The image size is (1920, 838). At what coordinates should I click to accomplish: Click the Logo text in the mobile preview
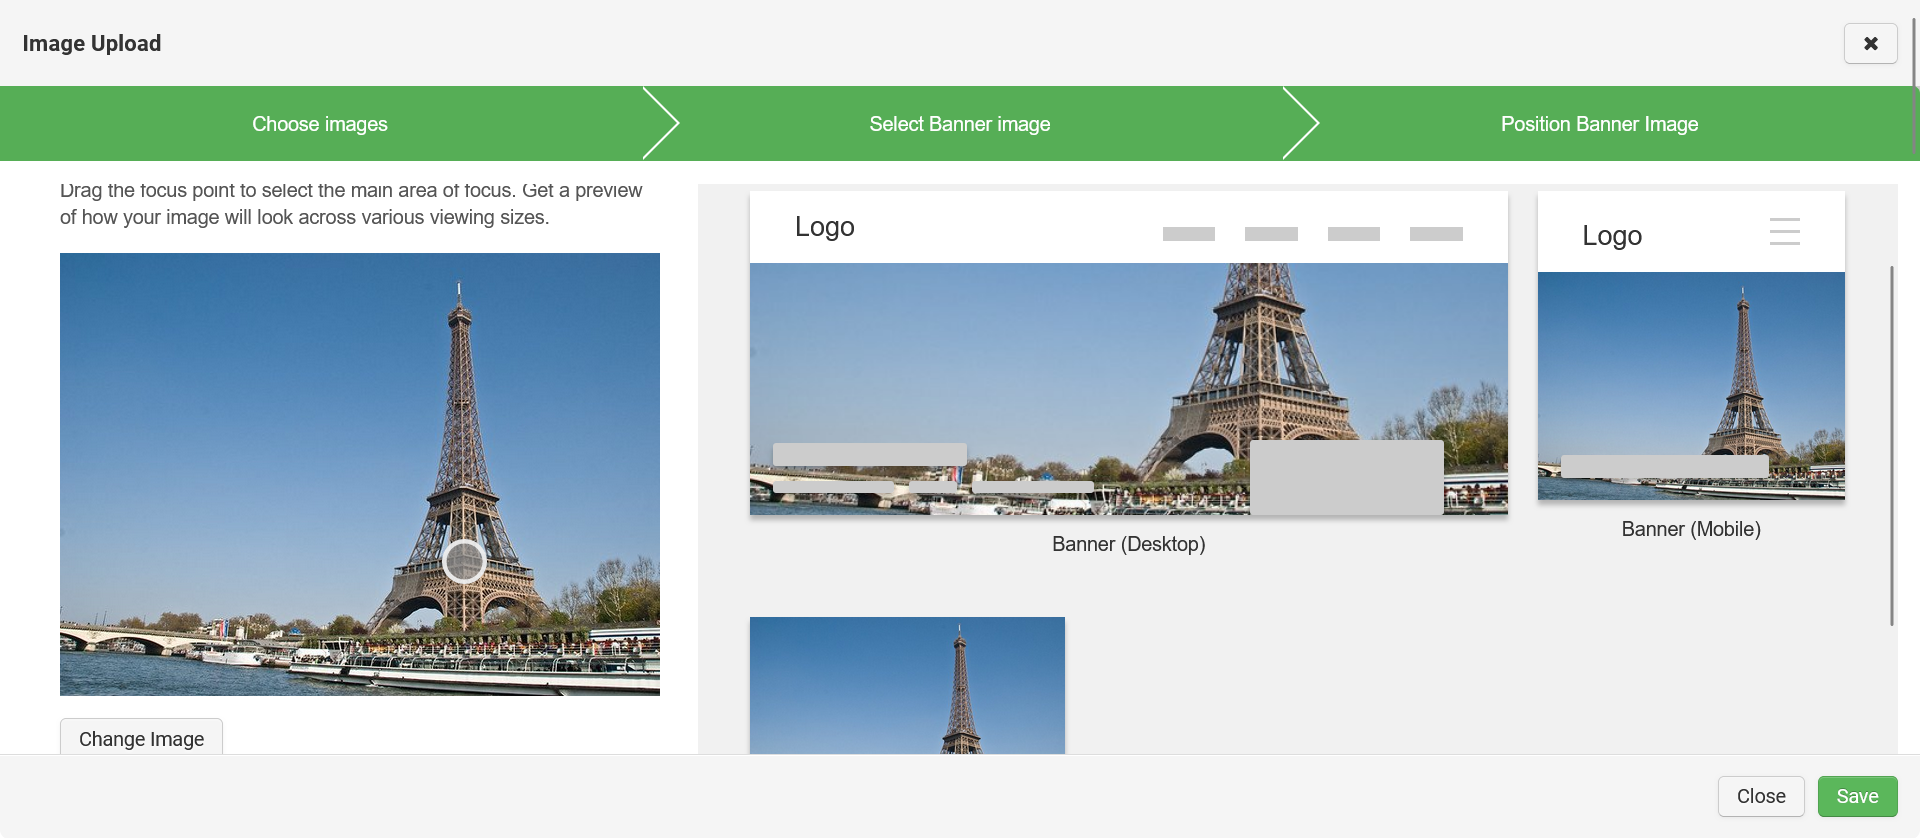pos(1611,236)
